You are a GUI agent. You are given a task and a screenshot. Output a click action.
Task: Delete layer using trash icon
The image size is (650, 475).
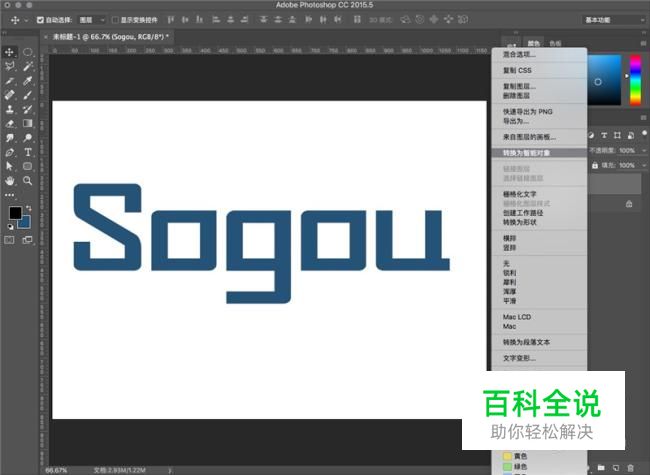631,468
